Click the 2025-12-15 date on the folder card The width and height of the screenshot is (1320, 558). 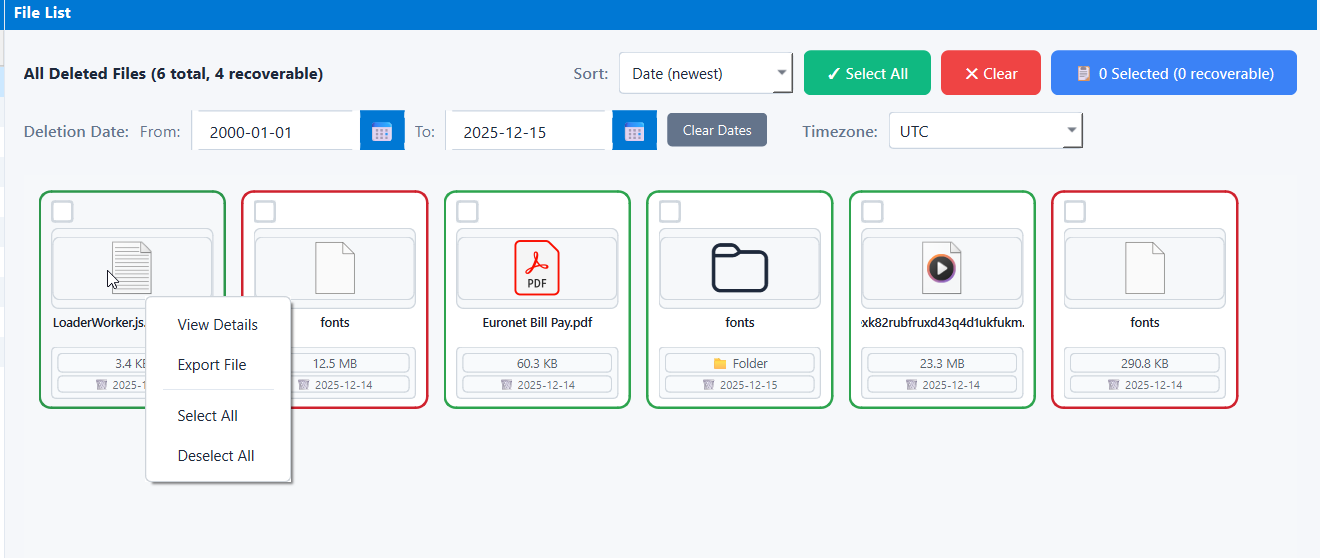[749, 385]
